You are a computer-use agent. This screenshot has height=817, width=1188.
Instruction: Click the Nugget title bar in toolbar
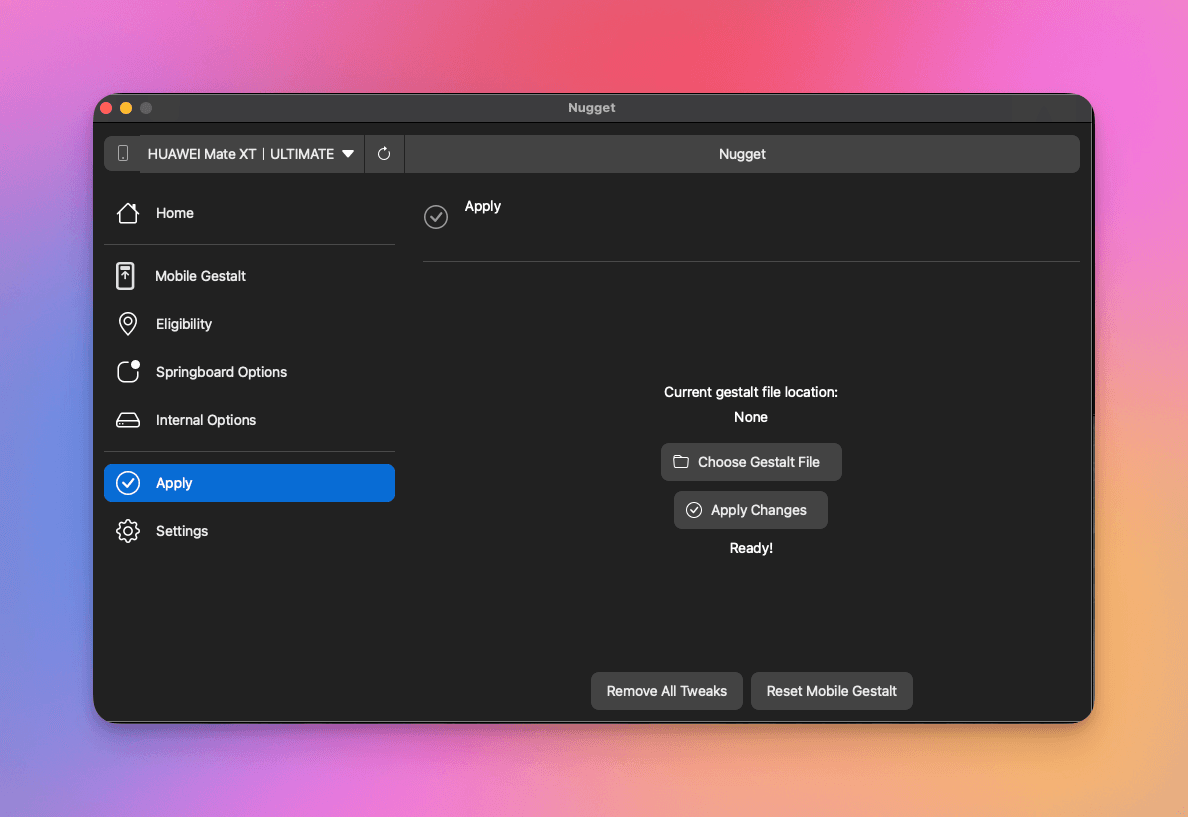(x=742, y=154)
